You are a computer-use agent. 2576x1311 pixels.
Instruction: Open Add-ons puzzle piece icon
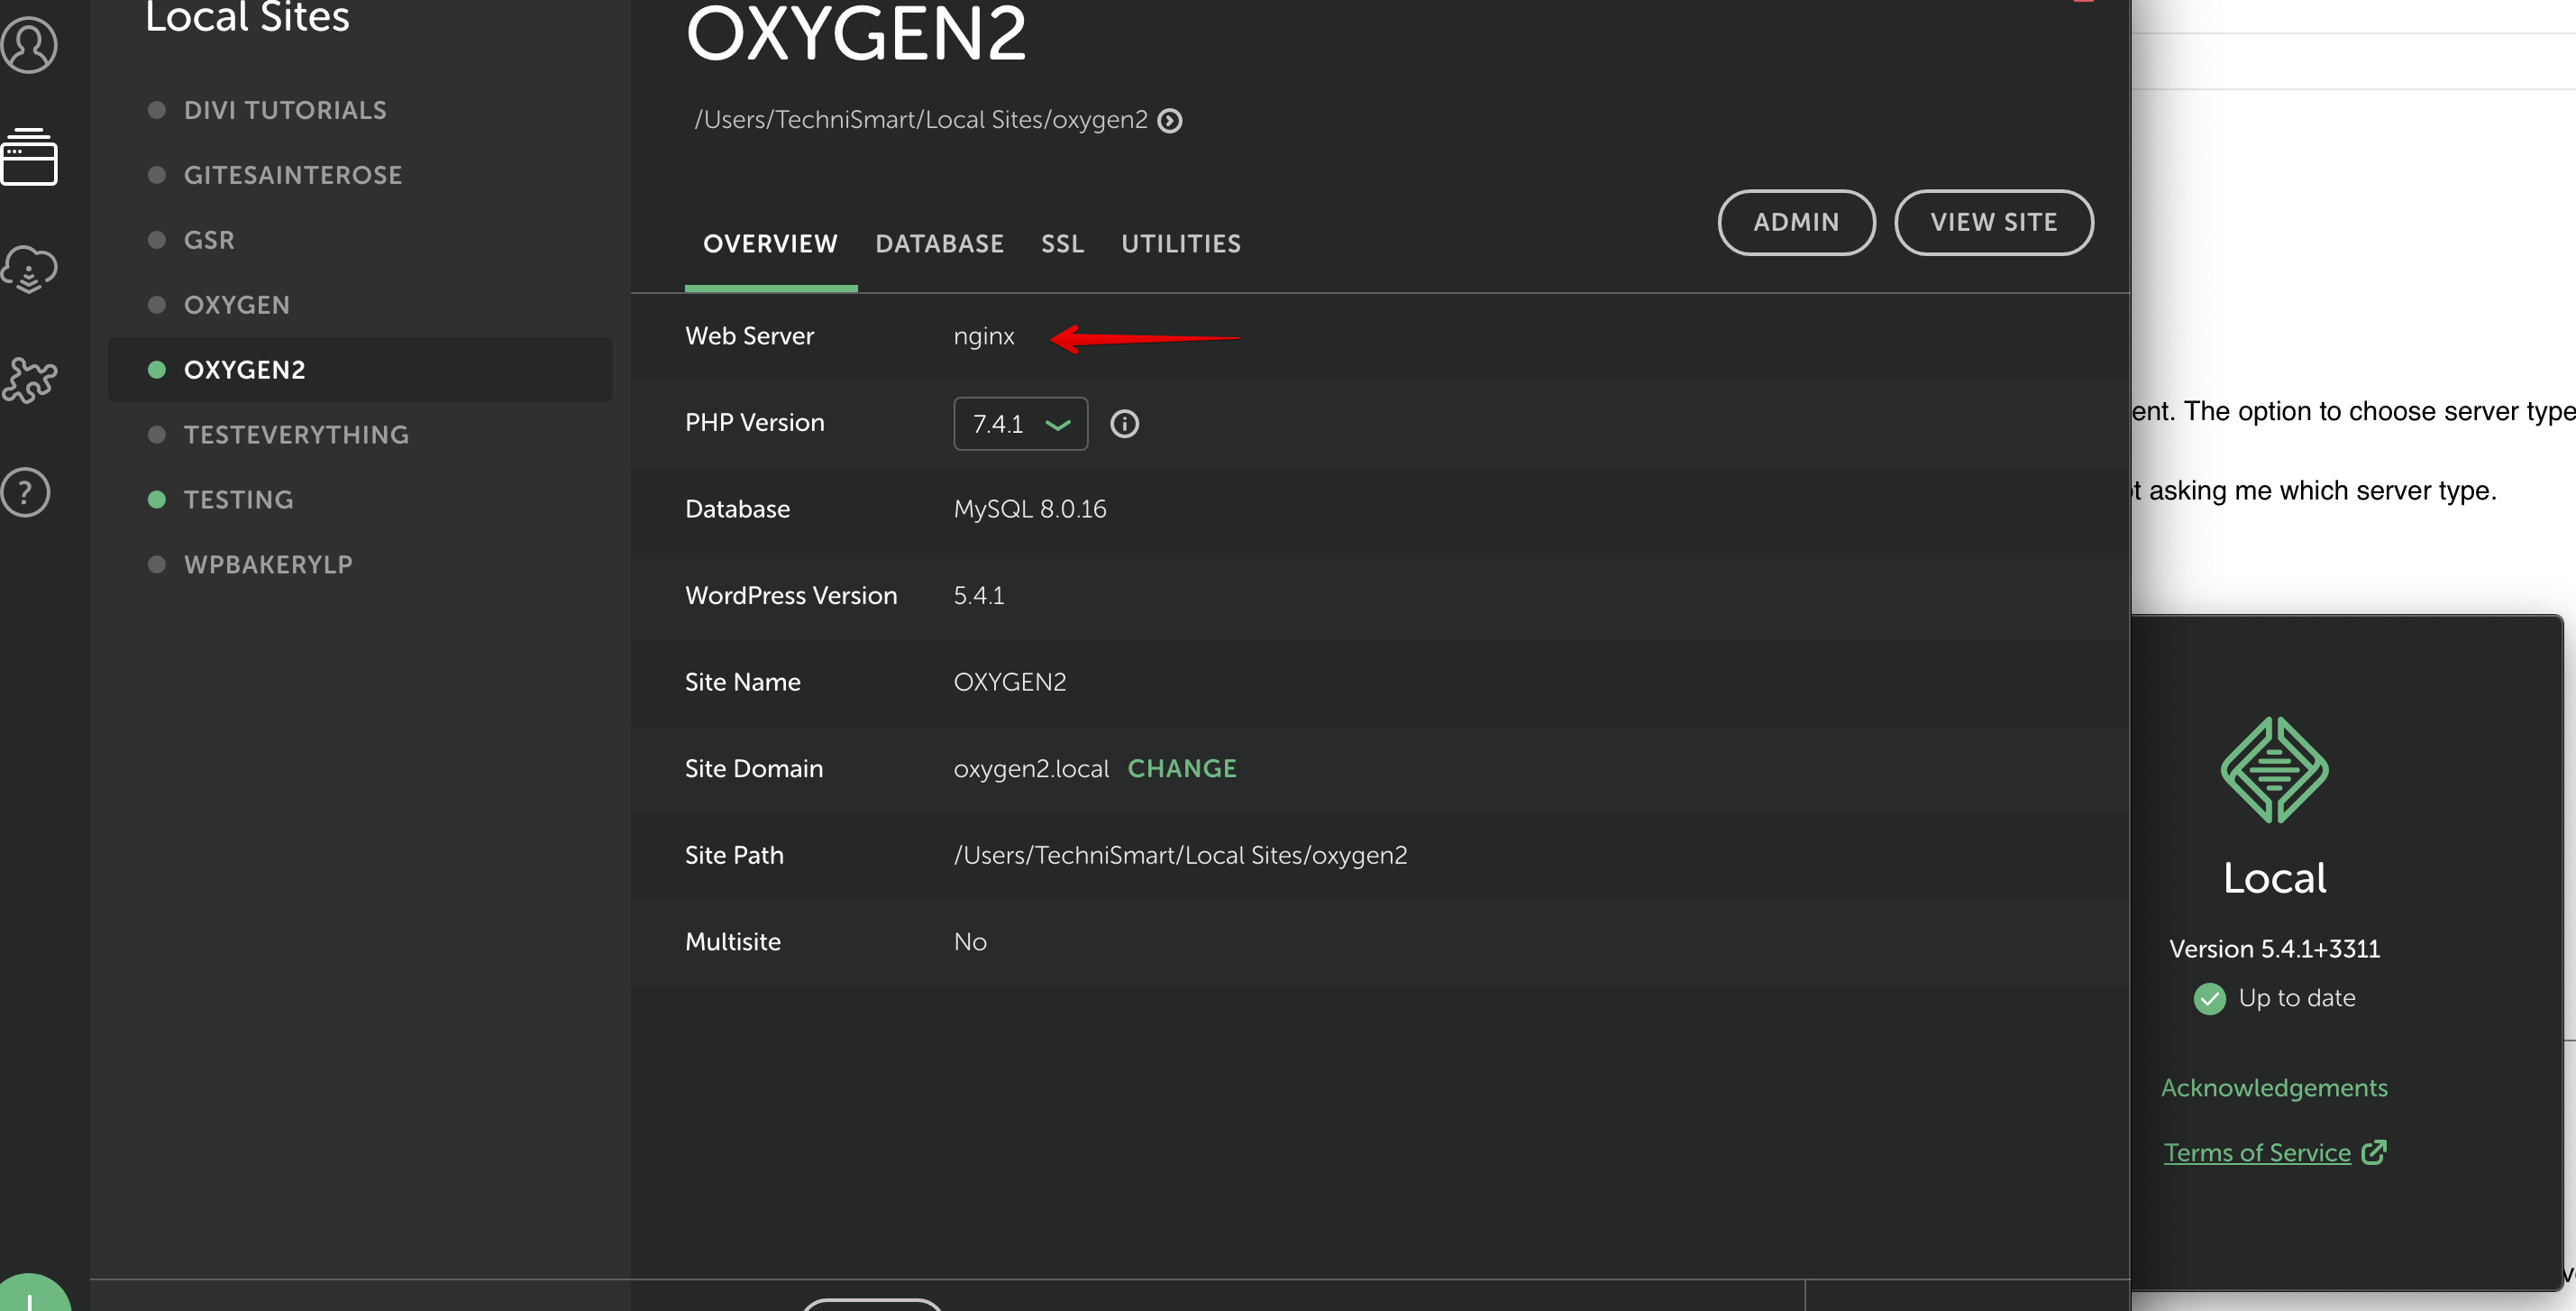(30, 380)
